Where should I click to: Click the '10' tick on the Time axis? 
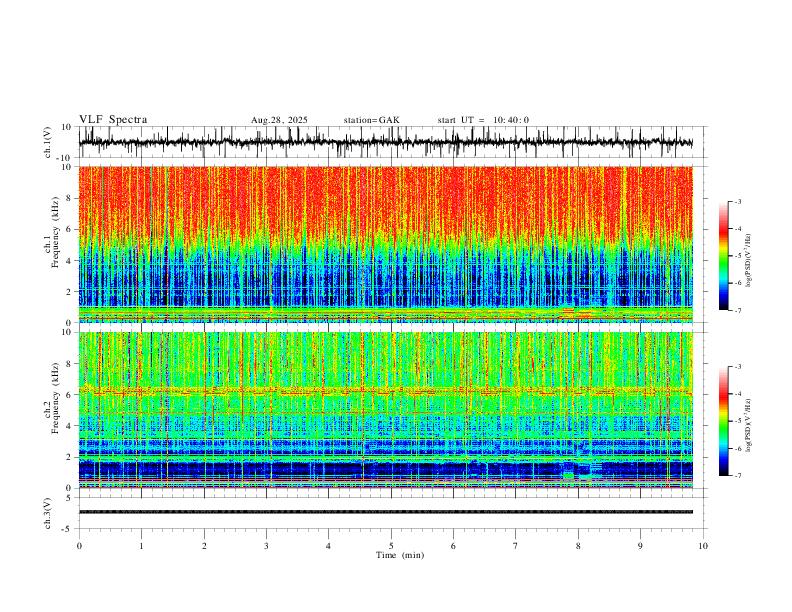pyautogui.click(x=703, y=546)
